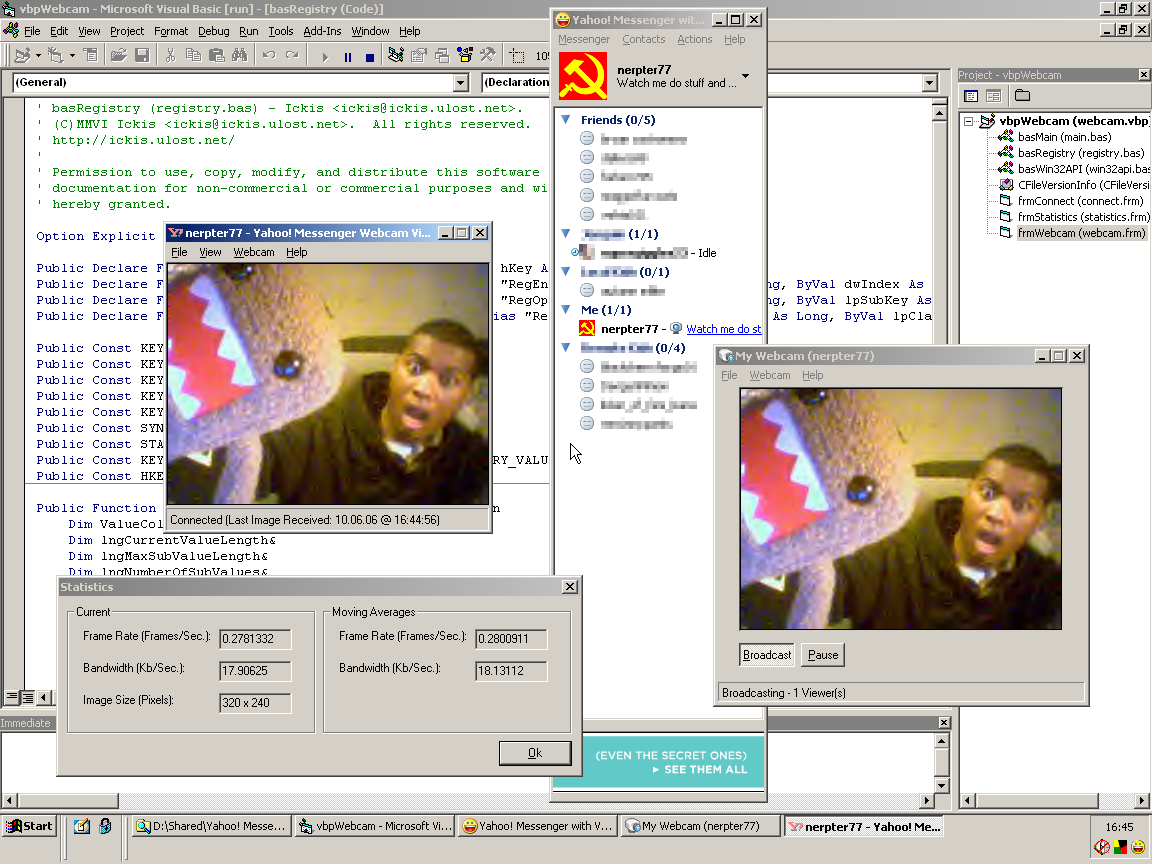Click the Add Standard EXE Project toolbar icon

click(22, 55)
